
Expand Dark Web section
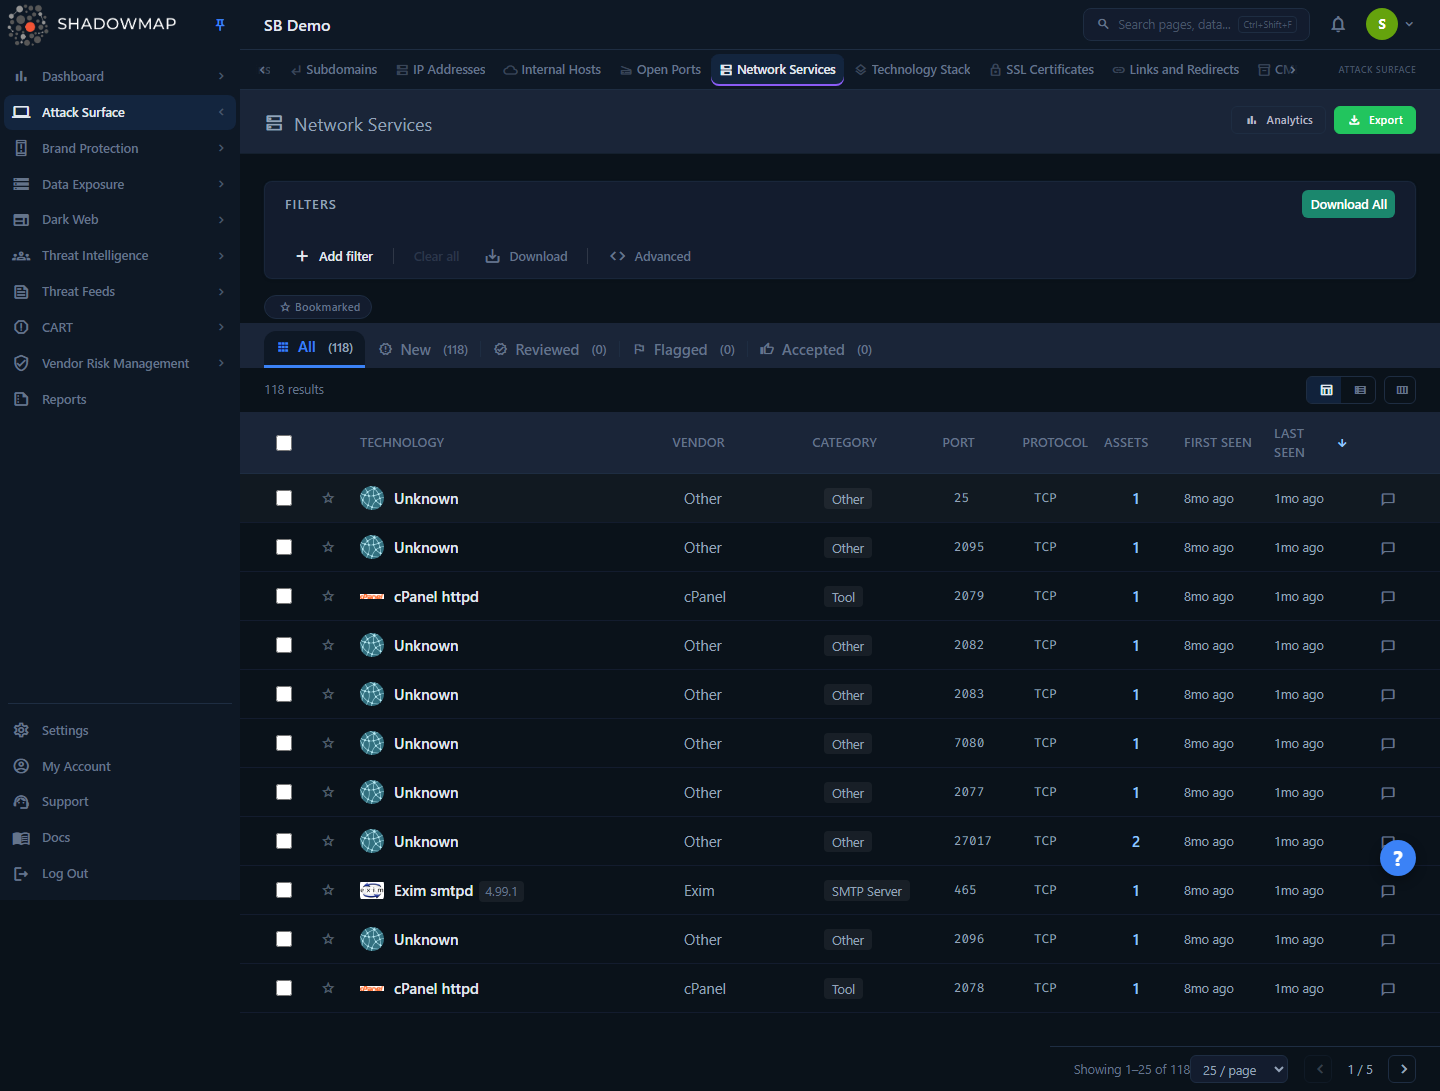120,220
